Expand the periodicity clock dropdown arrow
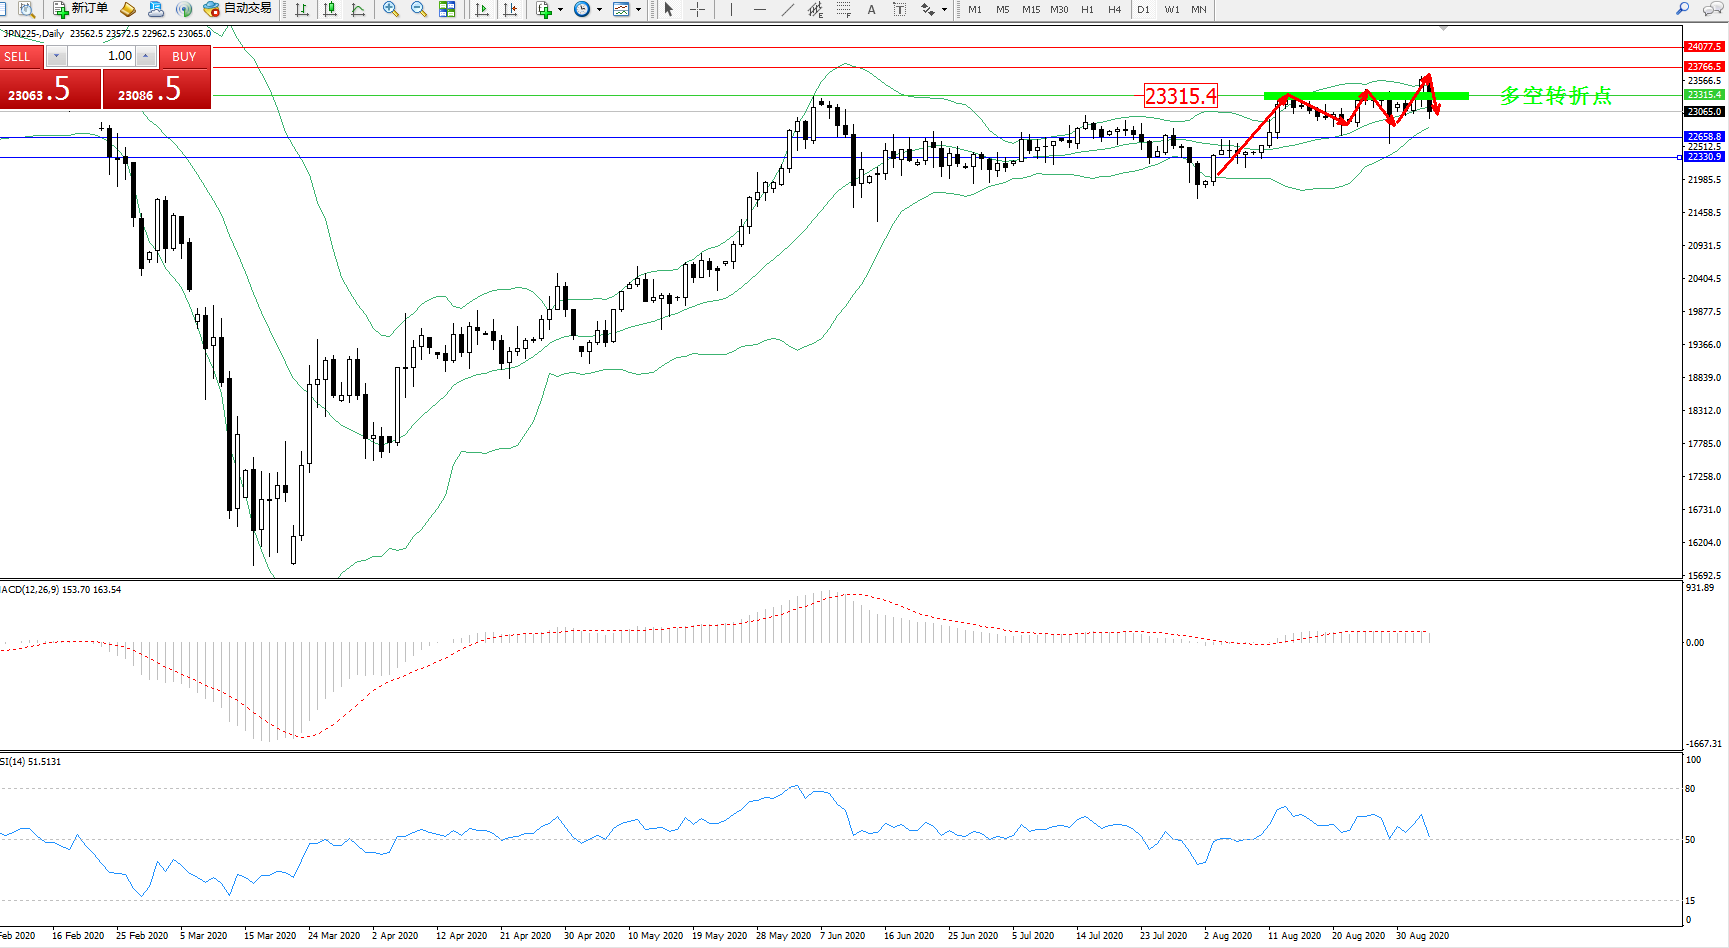 (599, 9)
